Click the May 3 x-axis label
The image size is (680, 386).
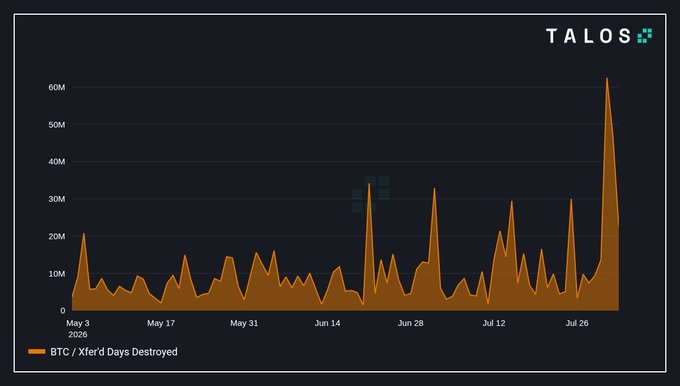78,323
